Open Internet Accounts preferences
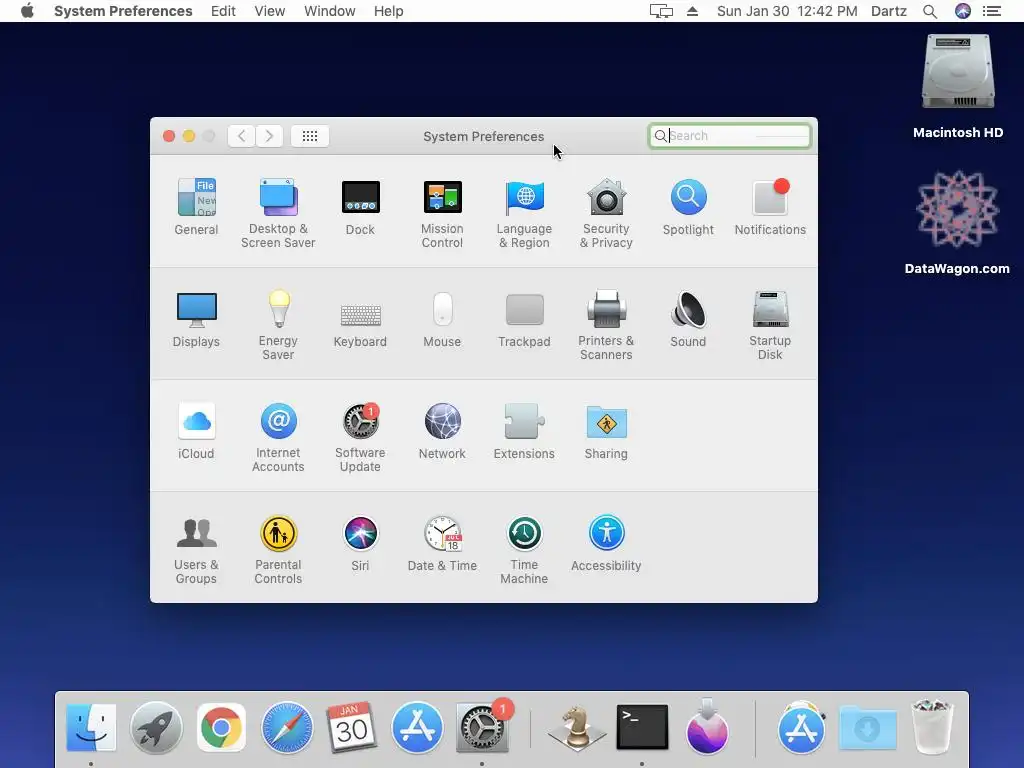 pyautogui.click(x=278, y=438)
